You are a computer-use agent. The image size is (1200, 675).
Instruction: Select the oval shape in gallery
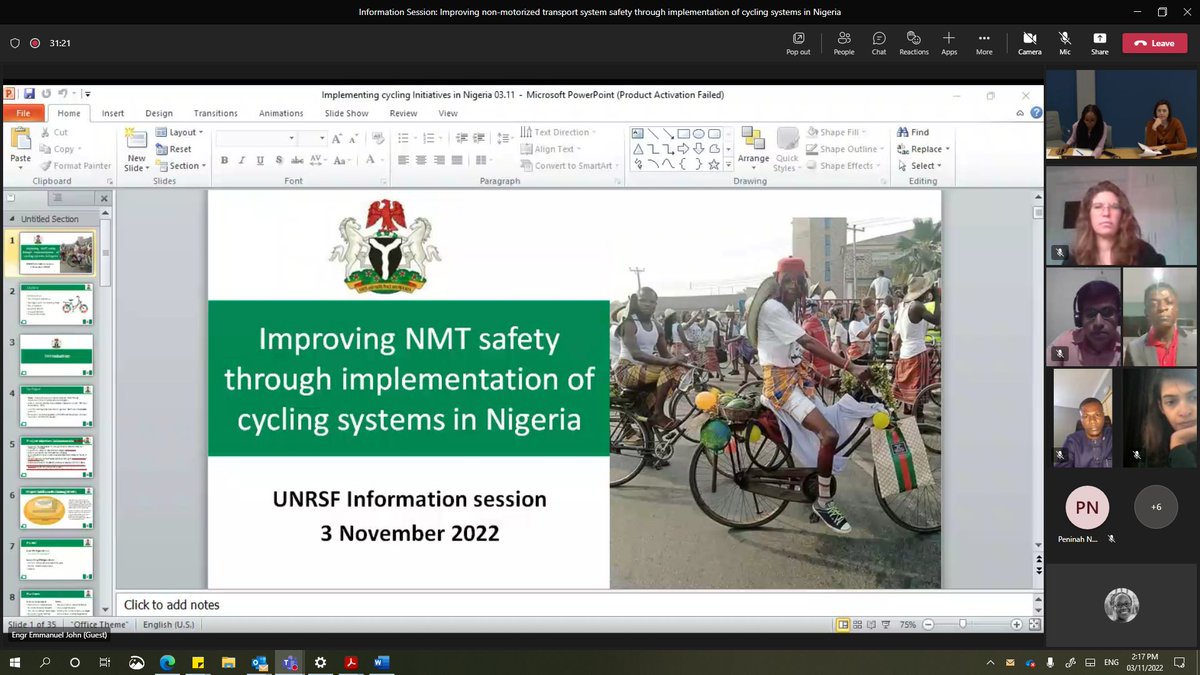699,133
